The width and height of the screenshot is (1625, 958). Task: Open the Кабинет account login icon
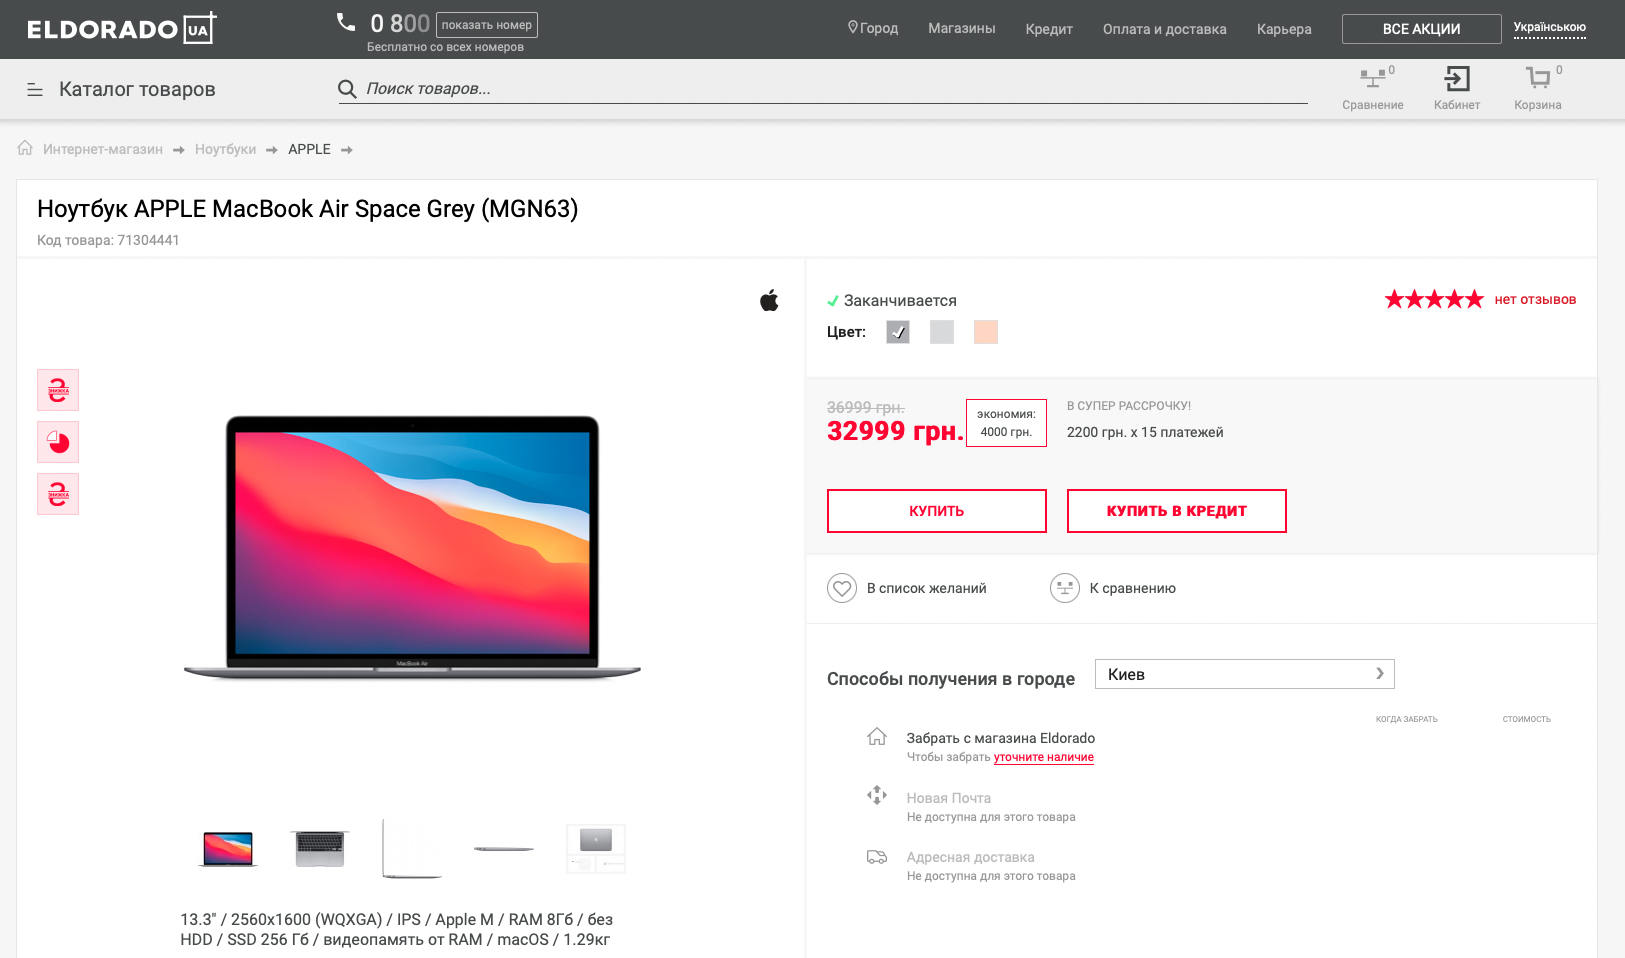point(1457,79)
